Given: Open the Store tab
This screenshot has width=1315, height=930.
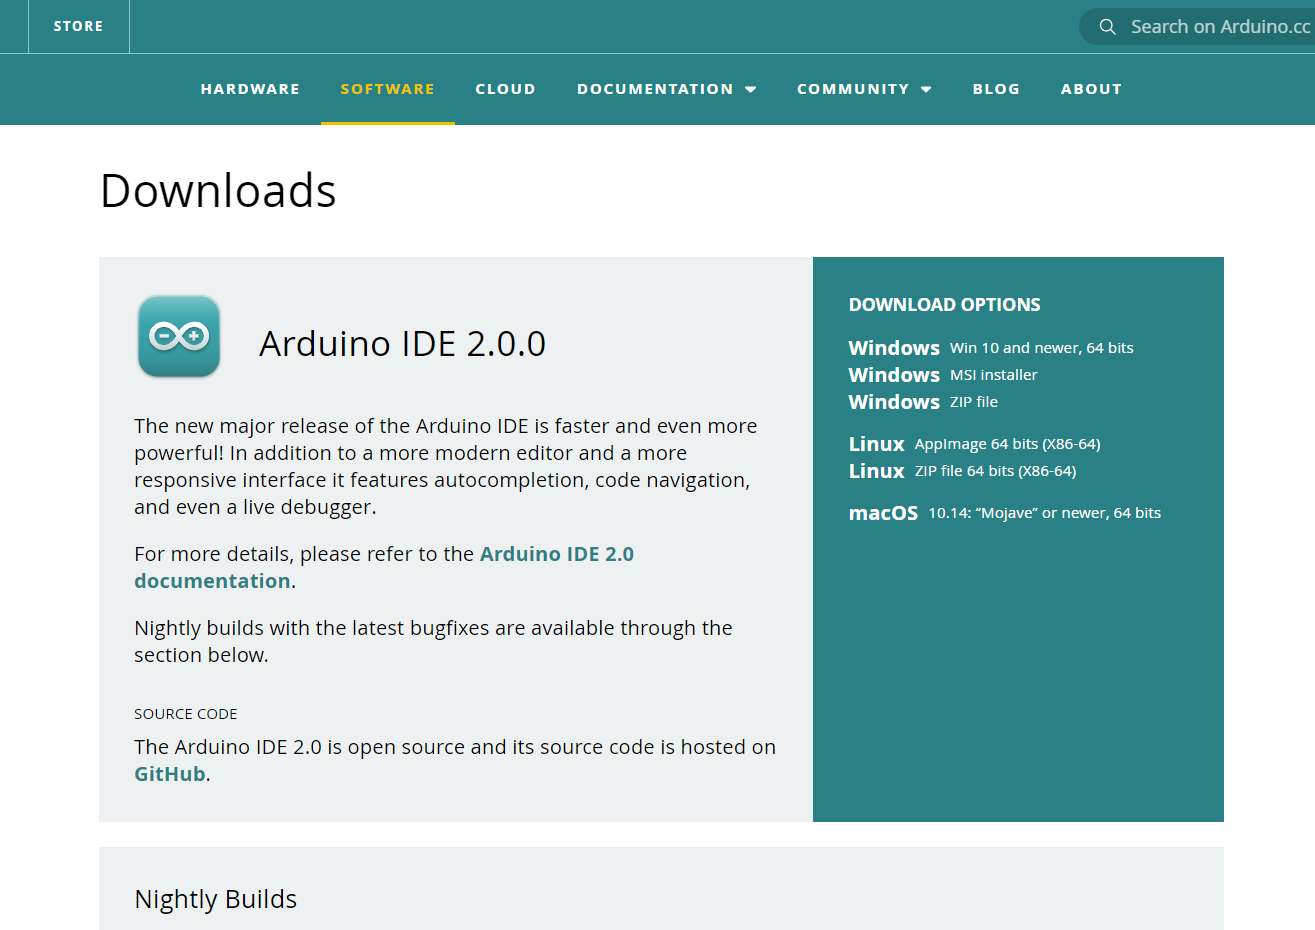Looking at the screenshot, I should click(78, 26).
